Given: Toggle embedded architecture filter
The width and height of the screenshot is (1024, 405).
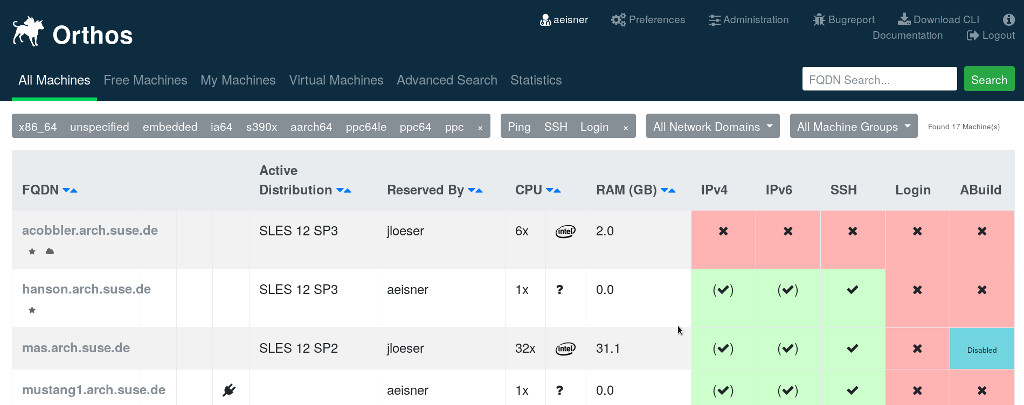Looking at the screenshot, I should (170, 127).
